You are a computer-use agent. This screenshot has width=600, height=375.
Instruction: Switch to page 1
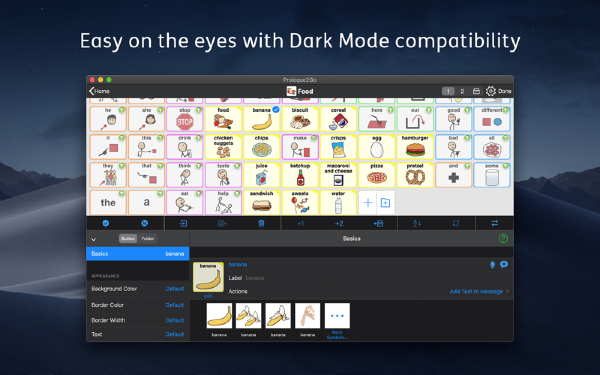(x=448, y=91)
